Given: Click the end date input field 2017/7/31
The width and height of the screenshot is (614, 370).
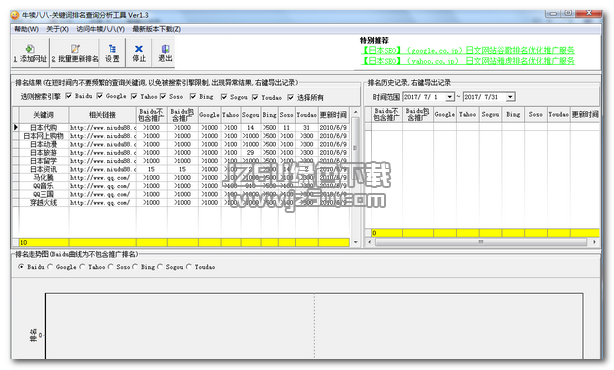Looking at the screenshot, I should pos(484,97).
